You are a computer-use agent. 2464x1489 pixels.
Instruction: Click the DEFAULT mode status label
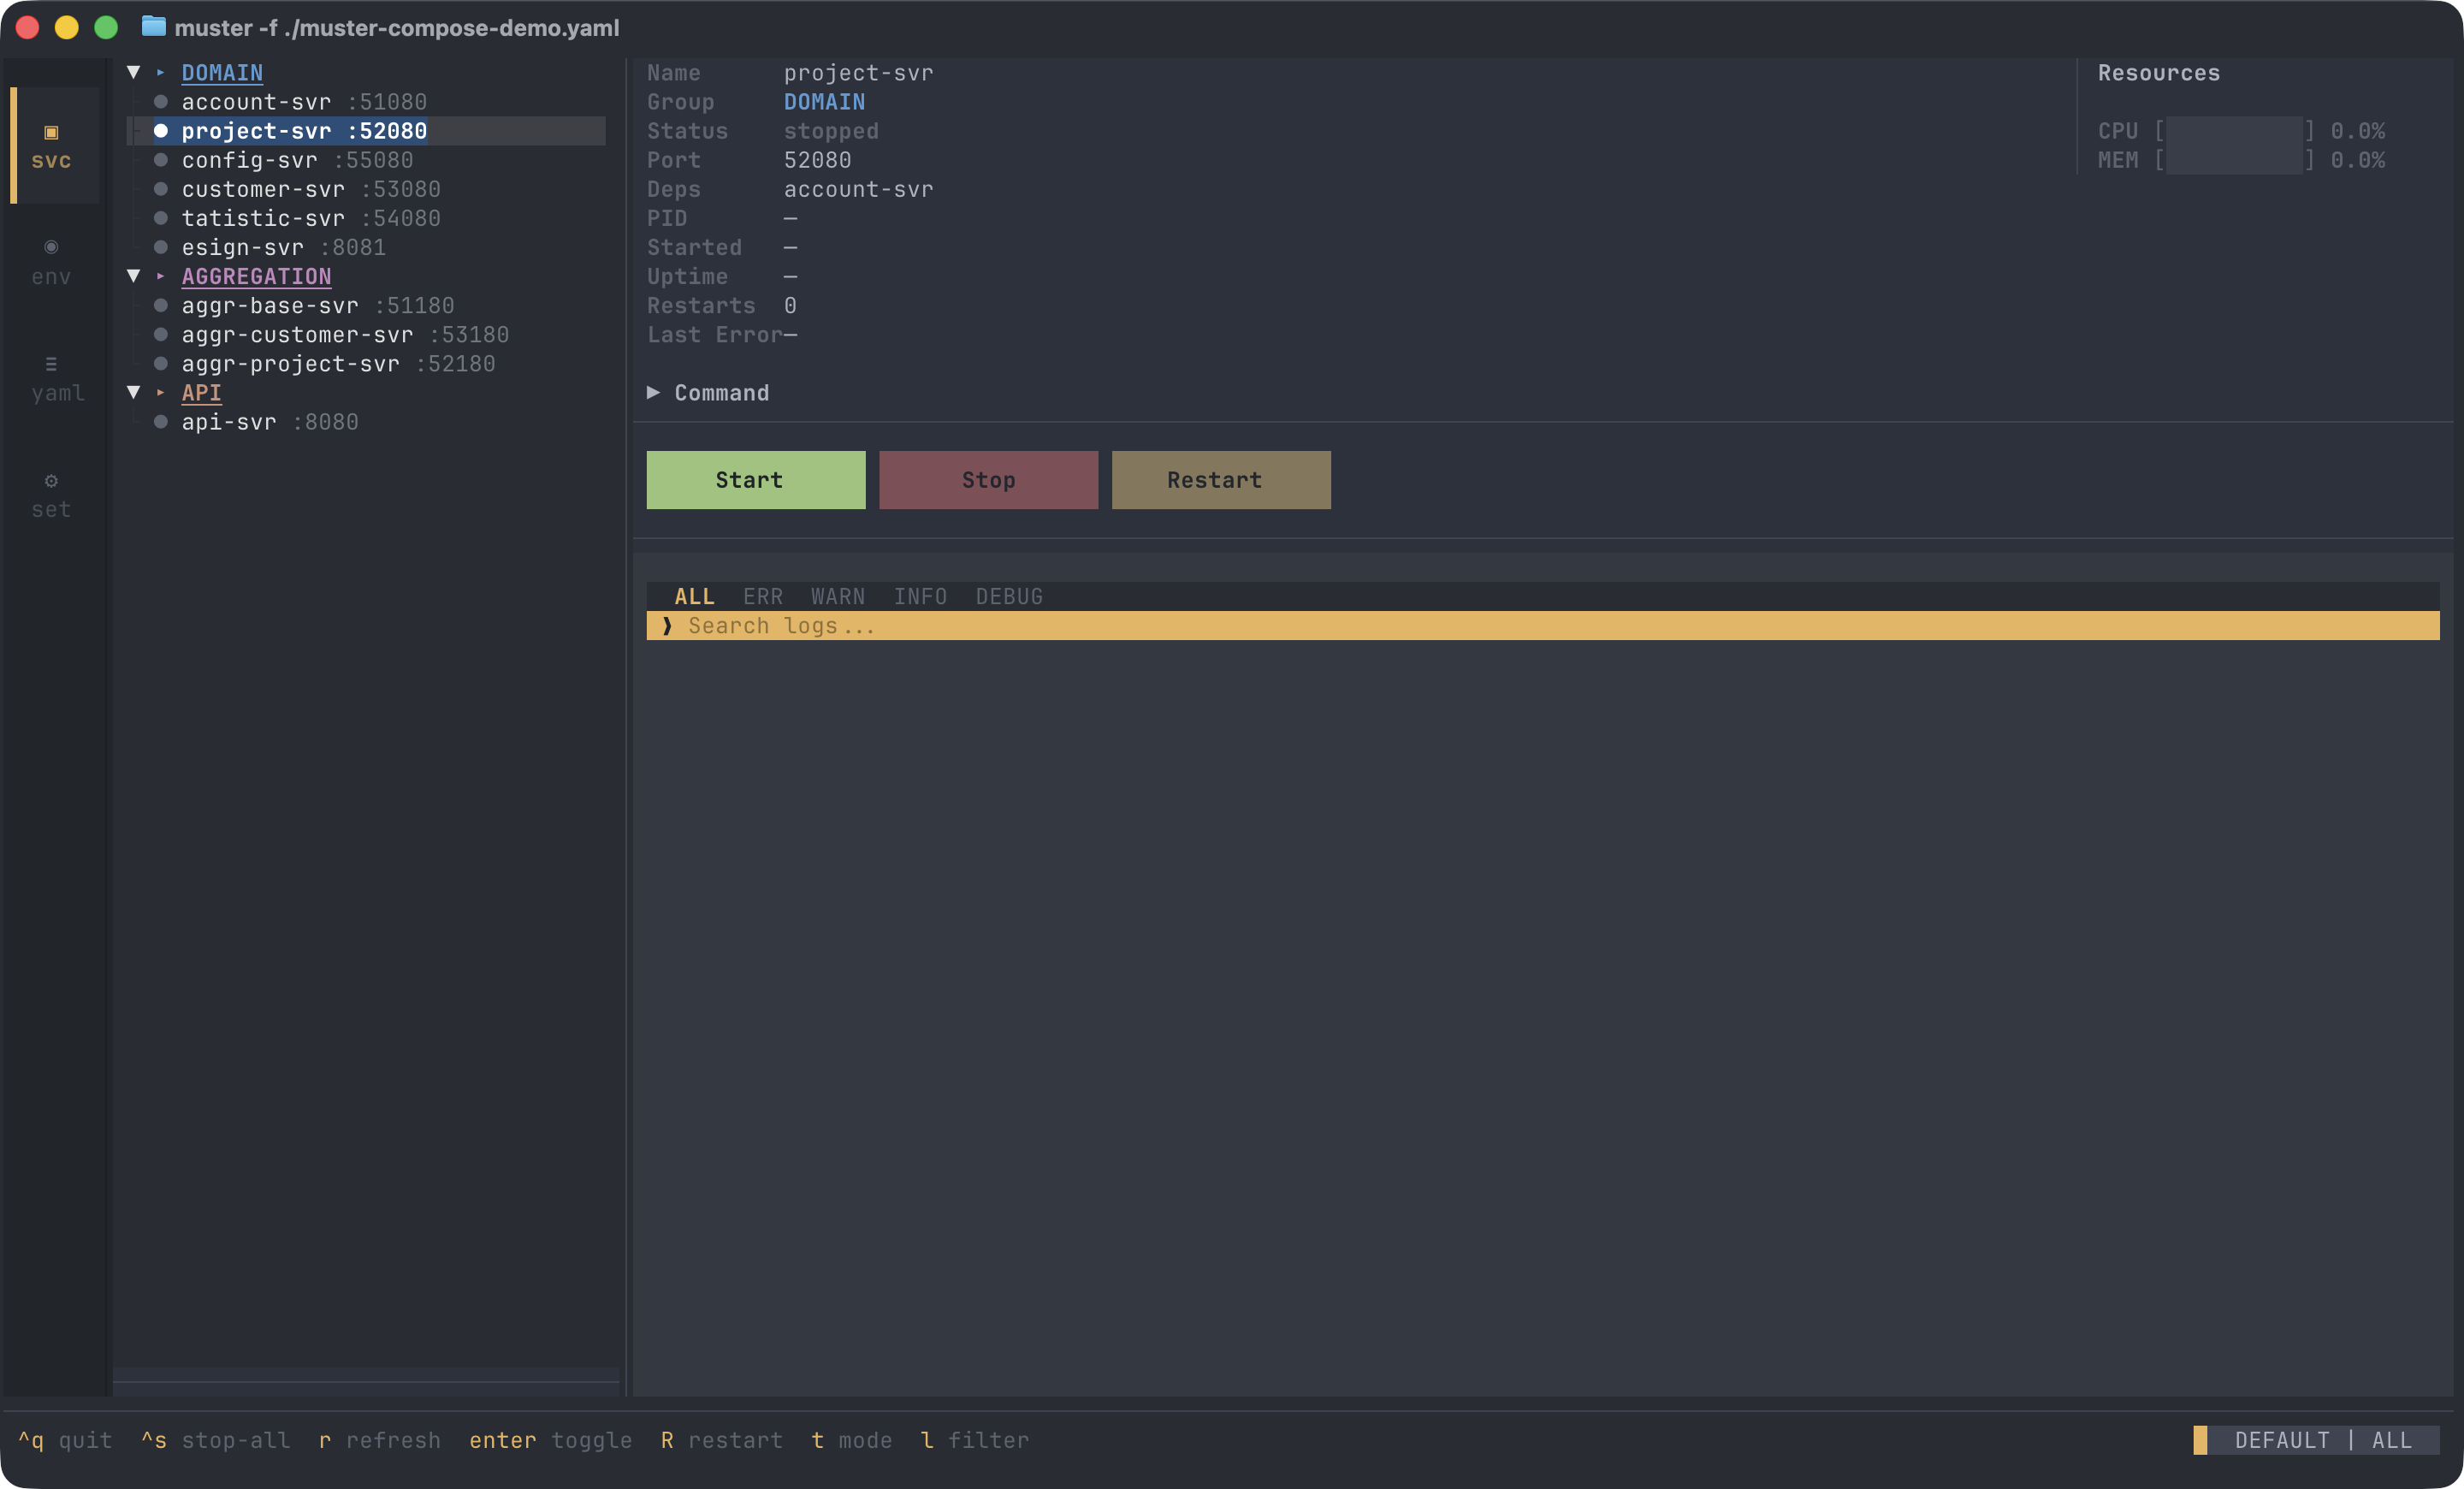2282,1440
